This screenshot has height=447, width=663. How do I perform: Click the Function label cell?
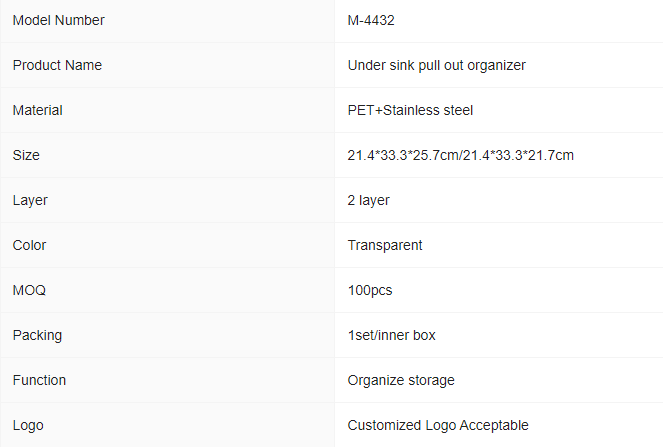point(167,380)
